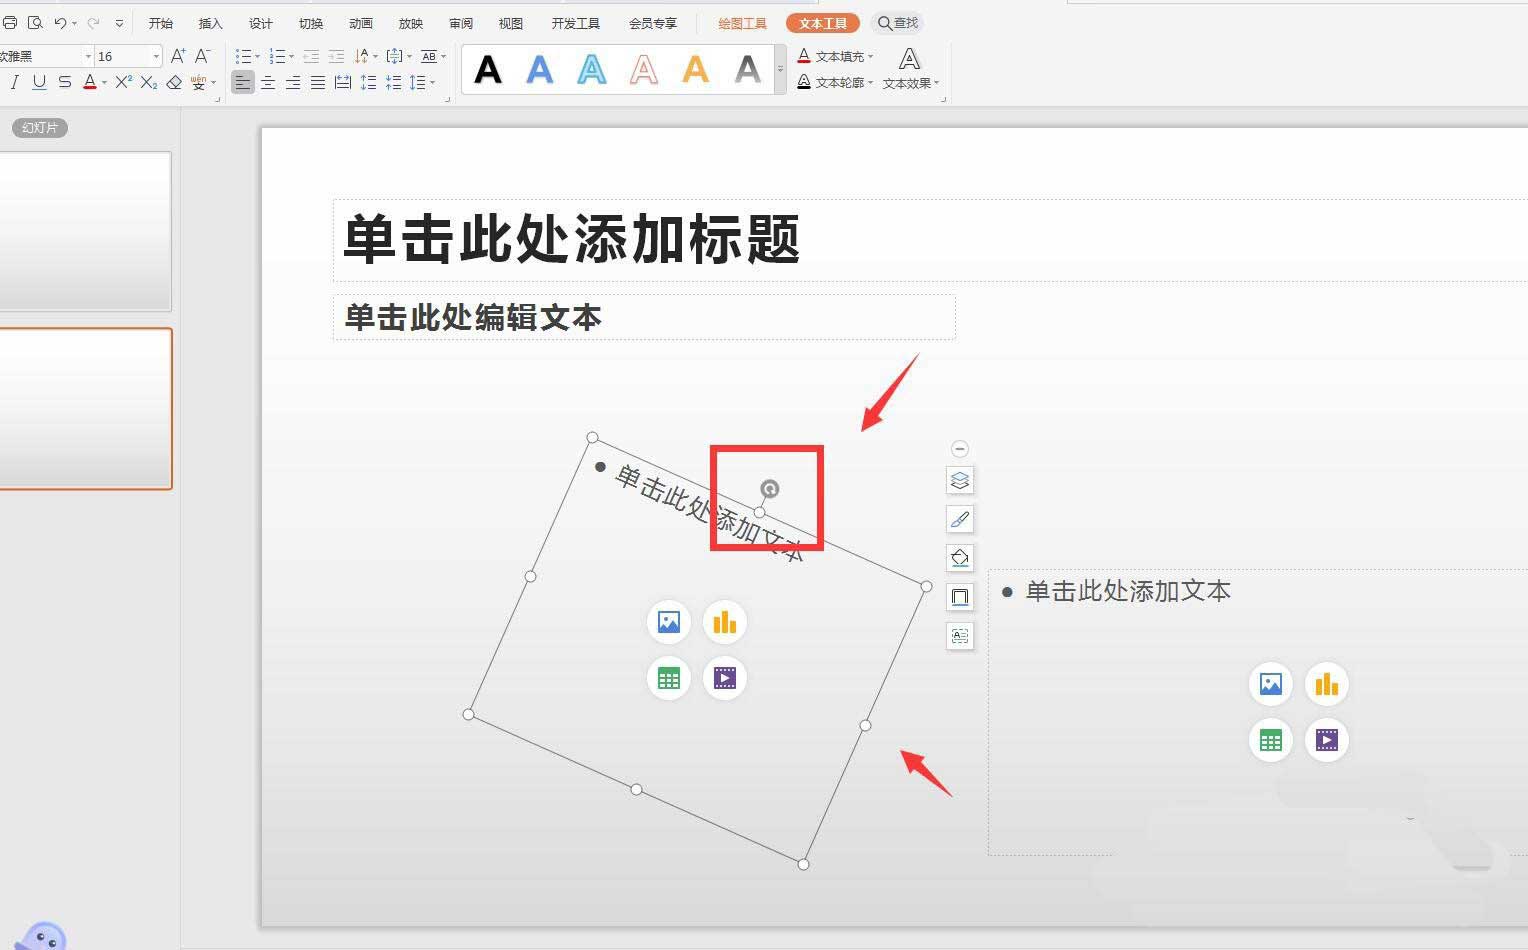Toggle underline formatting

coord(38,82)
